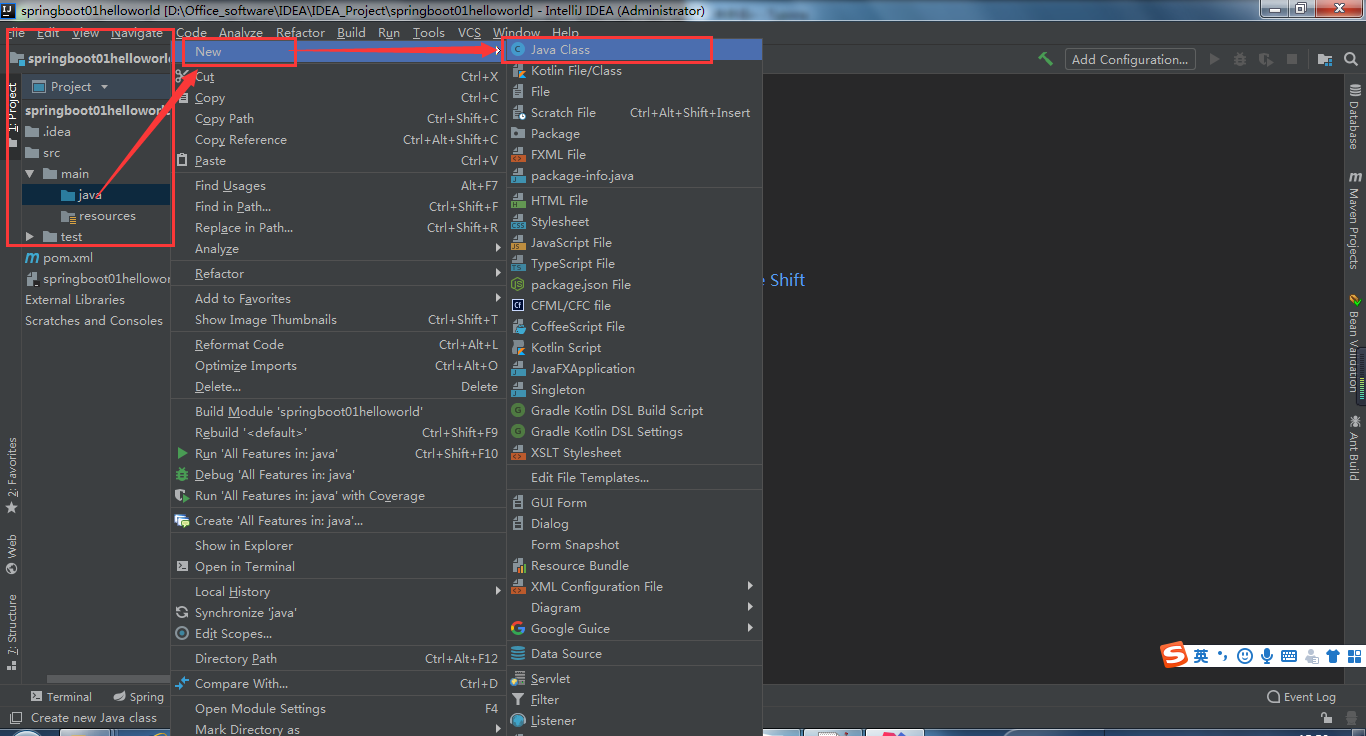Click the Sogou user account icon
1366x736 pixels.
tap(1311, 656)
